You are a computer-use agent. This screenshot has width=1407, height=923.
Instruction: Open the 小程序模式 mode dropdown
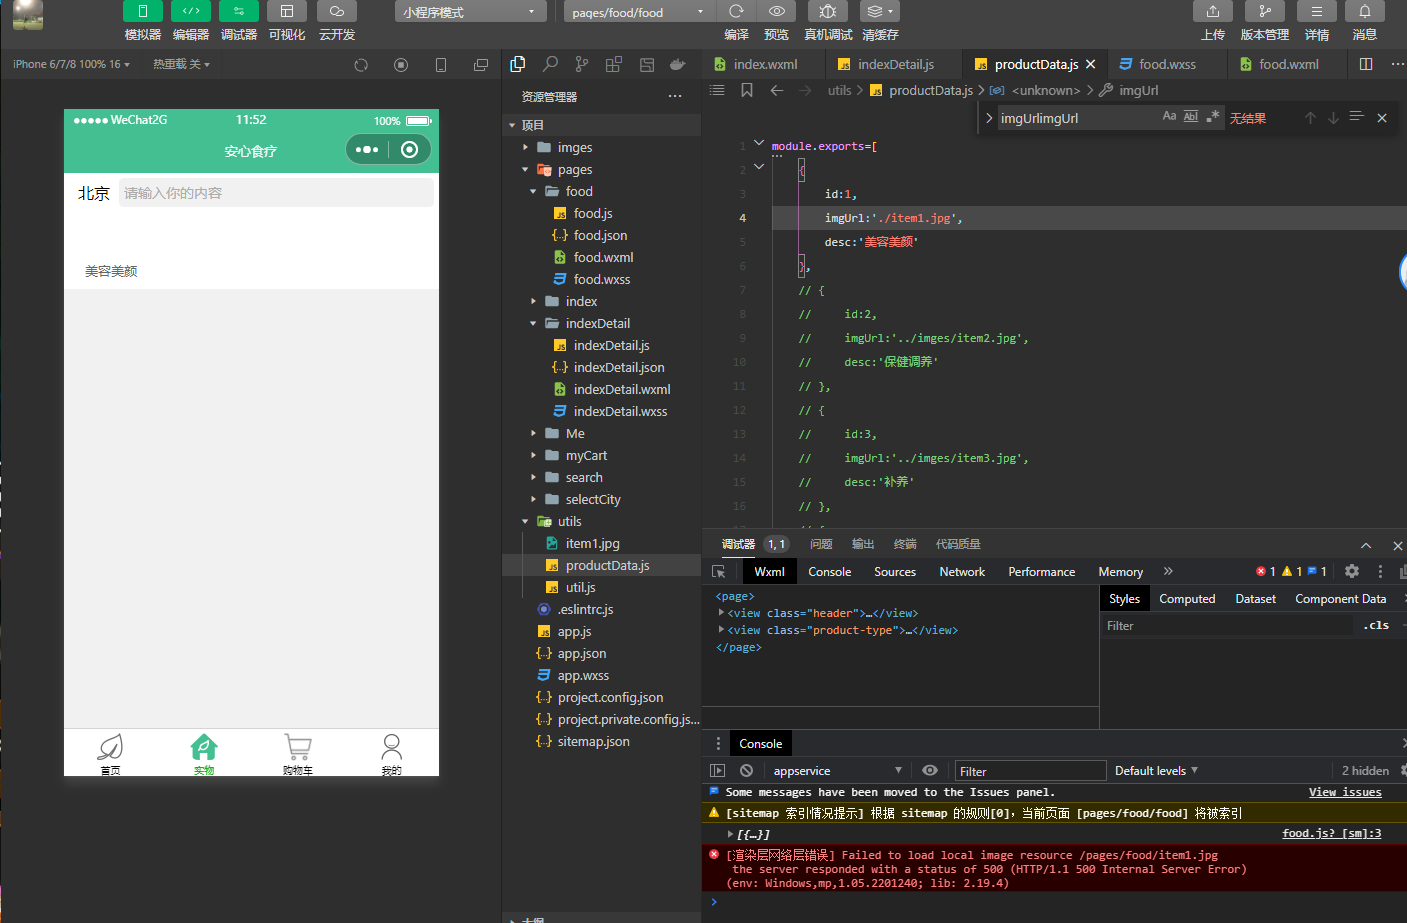[x=470, y=12]
